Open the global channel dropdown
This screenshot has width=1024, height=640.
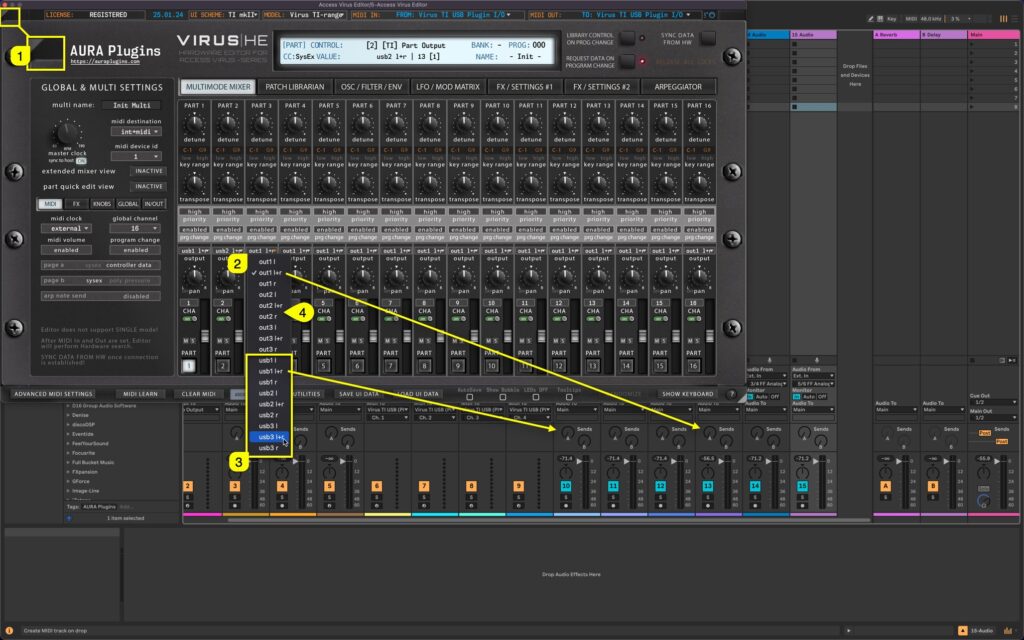point(133,230)
